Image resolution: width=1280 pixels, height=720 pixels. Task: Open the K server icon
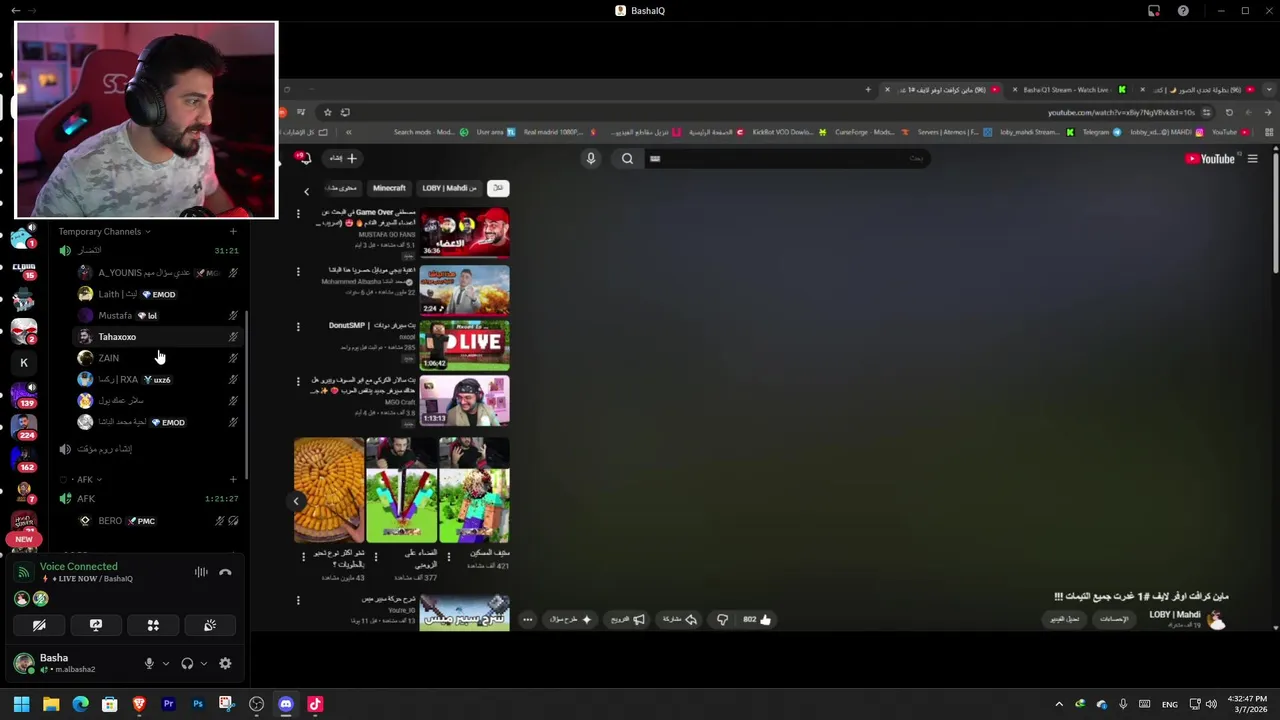click(x=24, y=363)
